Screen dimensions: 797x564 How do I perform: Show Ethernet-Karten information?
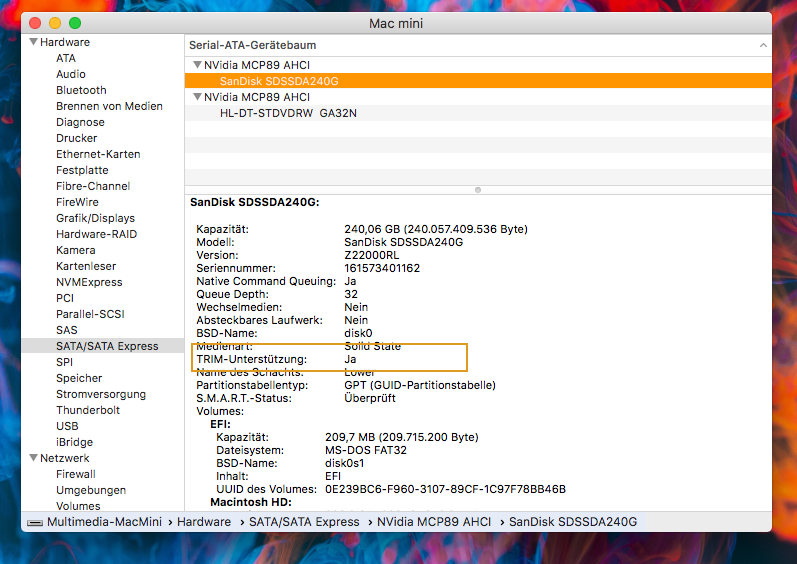pos(98,154)
